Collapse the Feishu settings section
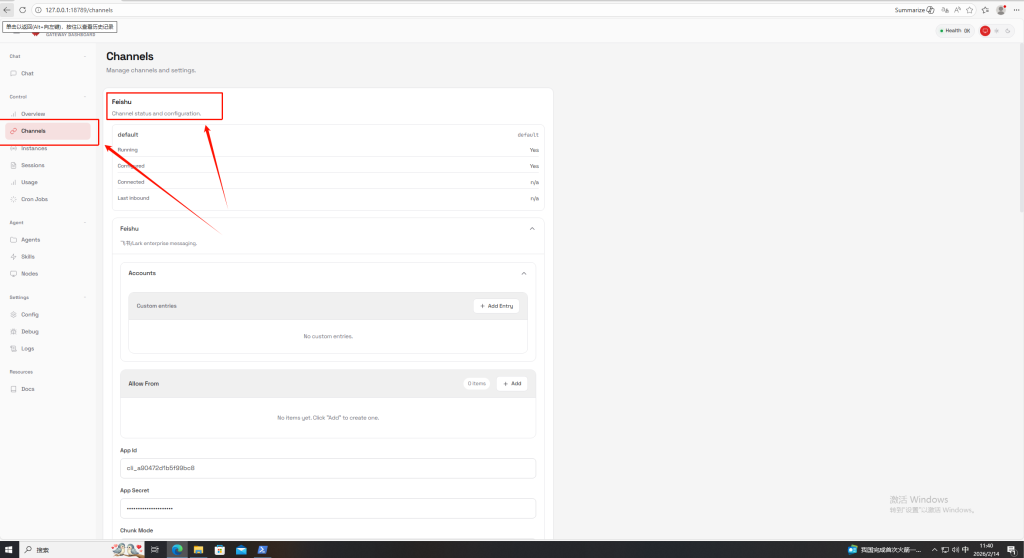 pyautogui.click(x=531, y=229)
